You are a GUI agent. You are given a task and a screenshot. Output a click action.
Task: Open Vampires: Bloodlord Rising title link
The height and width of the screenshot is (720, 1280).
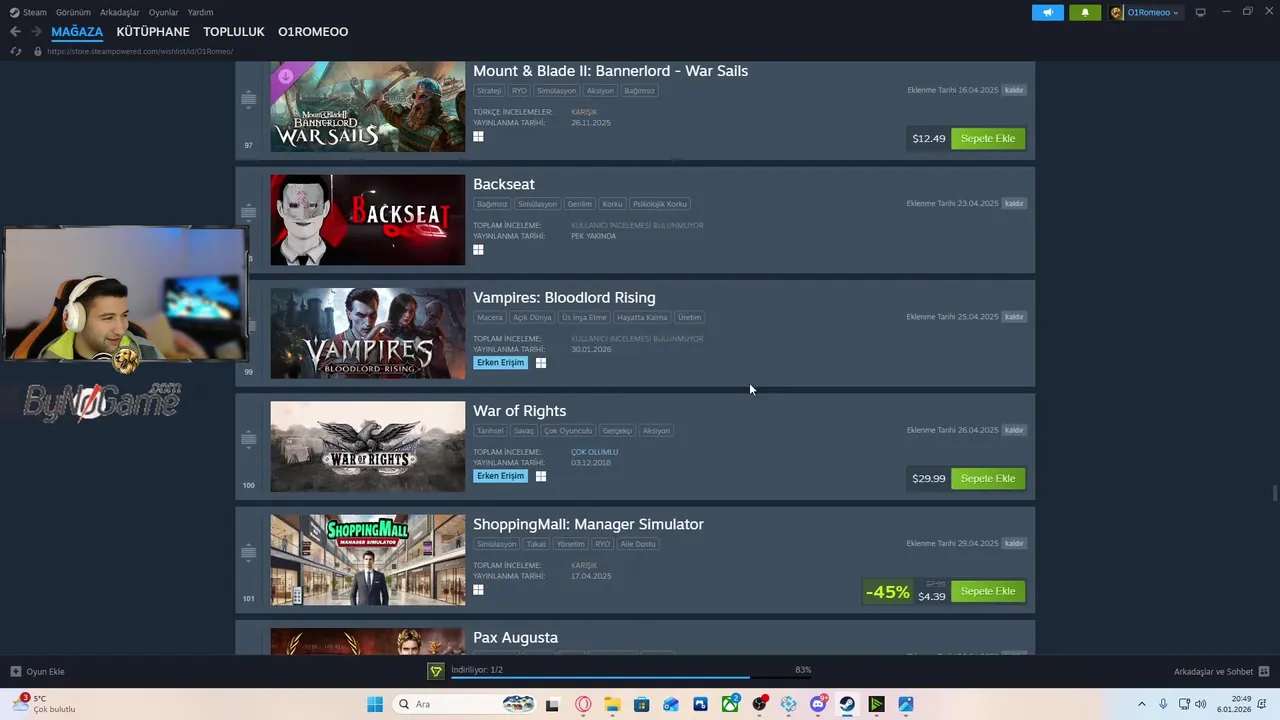click(x=564, y=297)
